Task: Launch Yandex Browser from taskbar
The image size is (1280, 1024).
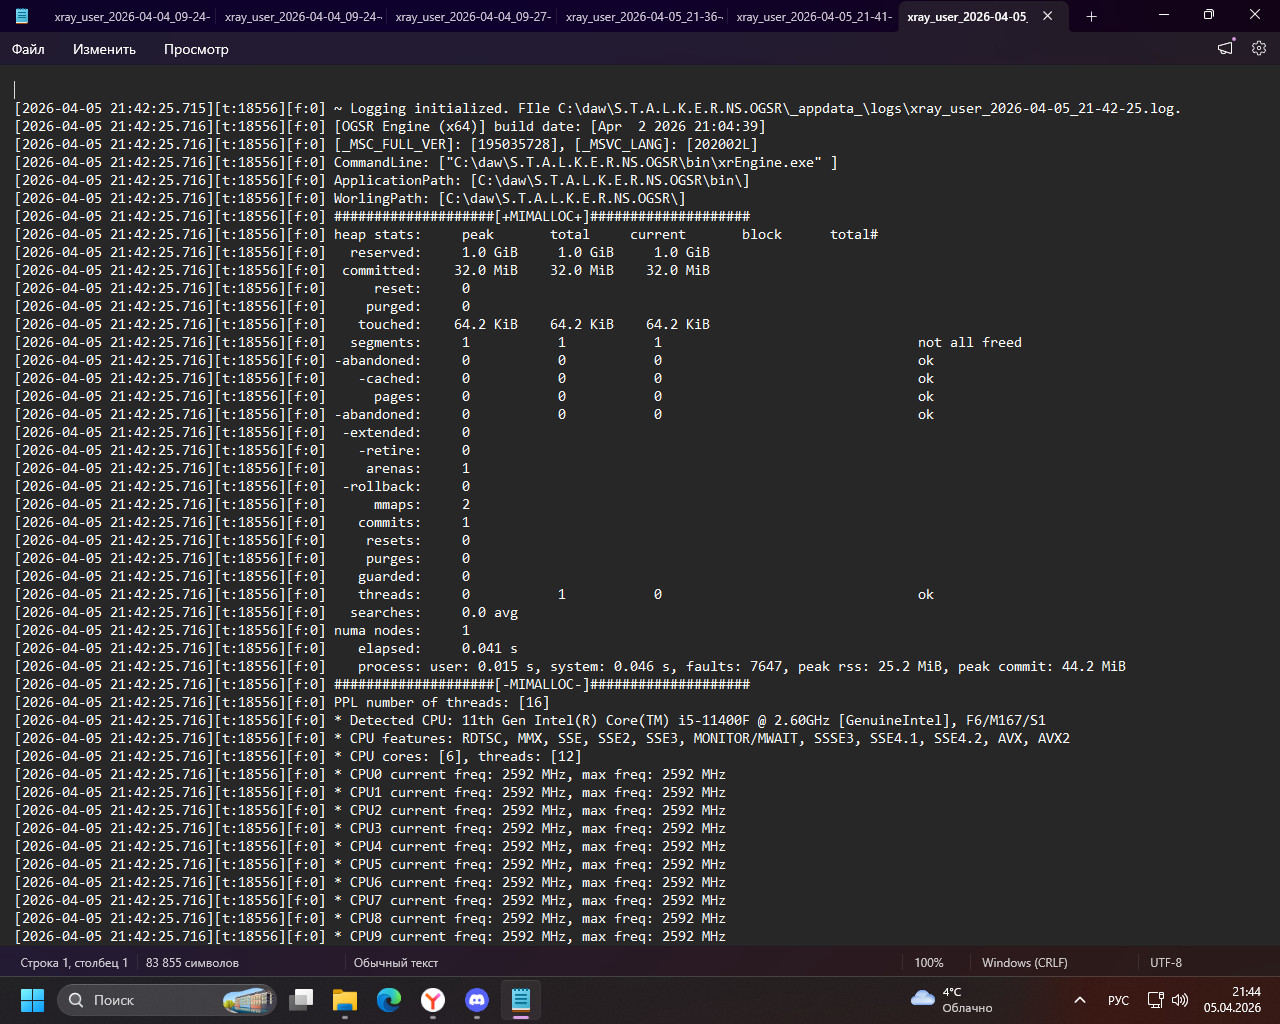Action: [x=433, y=1000]
